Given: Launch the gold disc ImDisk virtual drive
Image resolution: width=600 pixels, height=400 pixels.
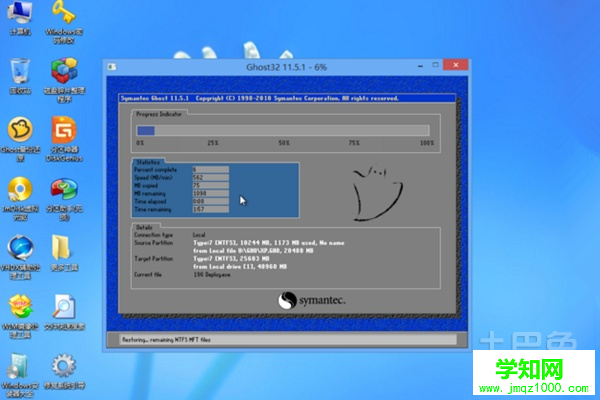Looking at the screenshot, I should click(x=20, y=198).
